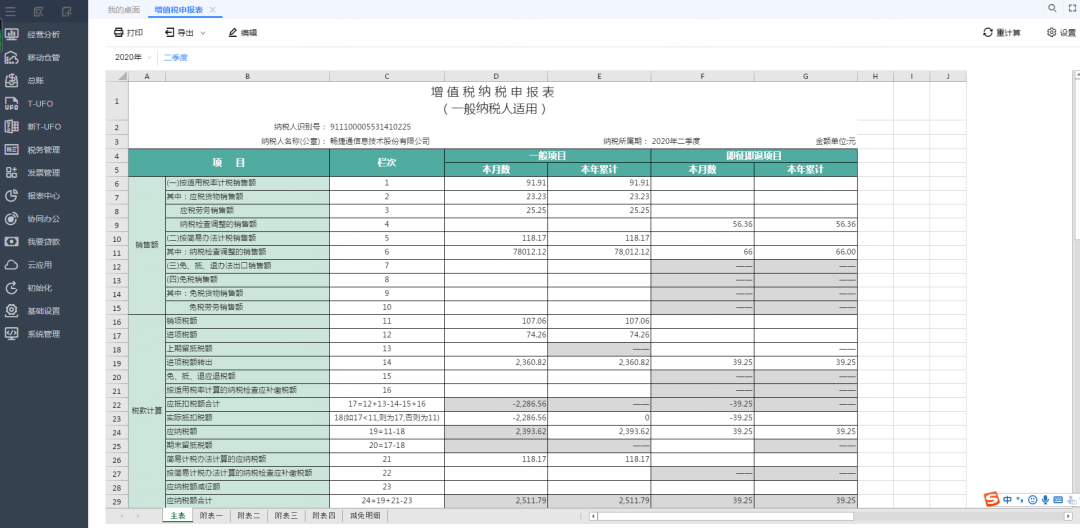The height and width of the screenshot is (528, 1080).
Task: Click the horizontal scrollbar thumb
Action: (x=725, y=516)
